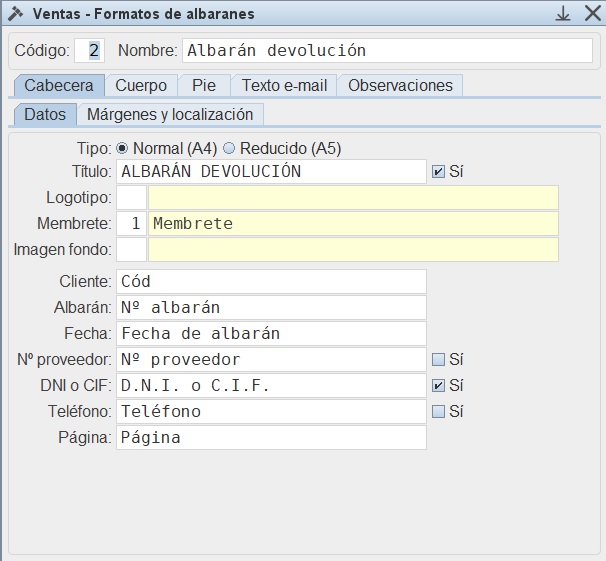The width and height of the screenshot is (606, 561).
Task: Select the Normal (A4) radio button
Action: (x=122, y=148)
